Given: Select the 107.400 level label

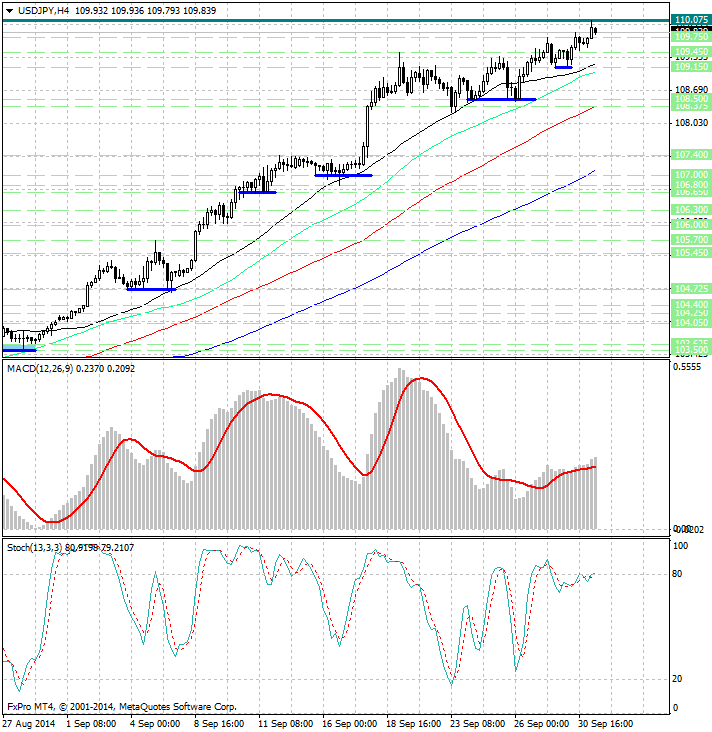Looking at the screenshot, I should [x=691, y=155].
